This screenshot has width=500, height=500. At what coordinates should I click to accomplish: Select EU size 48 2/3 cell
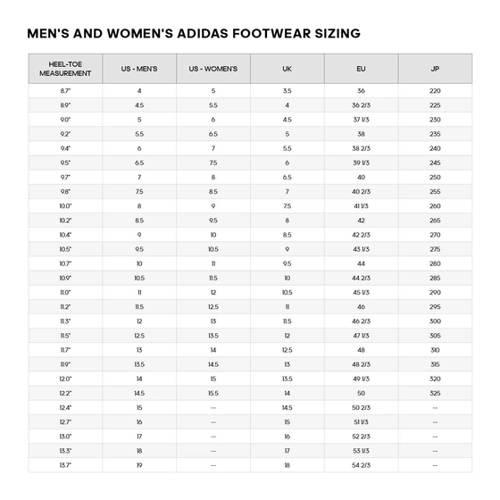point(361,364)
